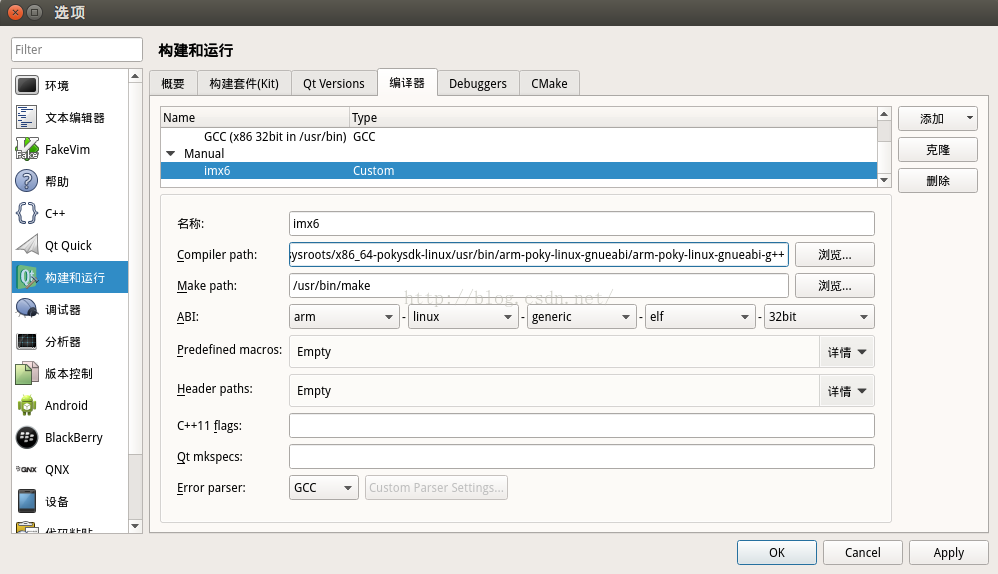Click the 克隆 clone button
998x574 pixels.
[938, 150]
